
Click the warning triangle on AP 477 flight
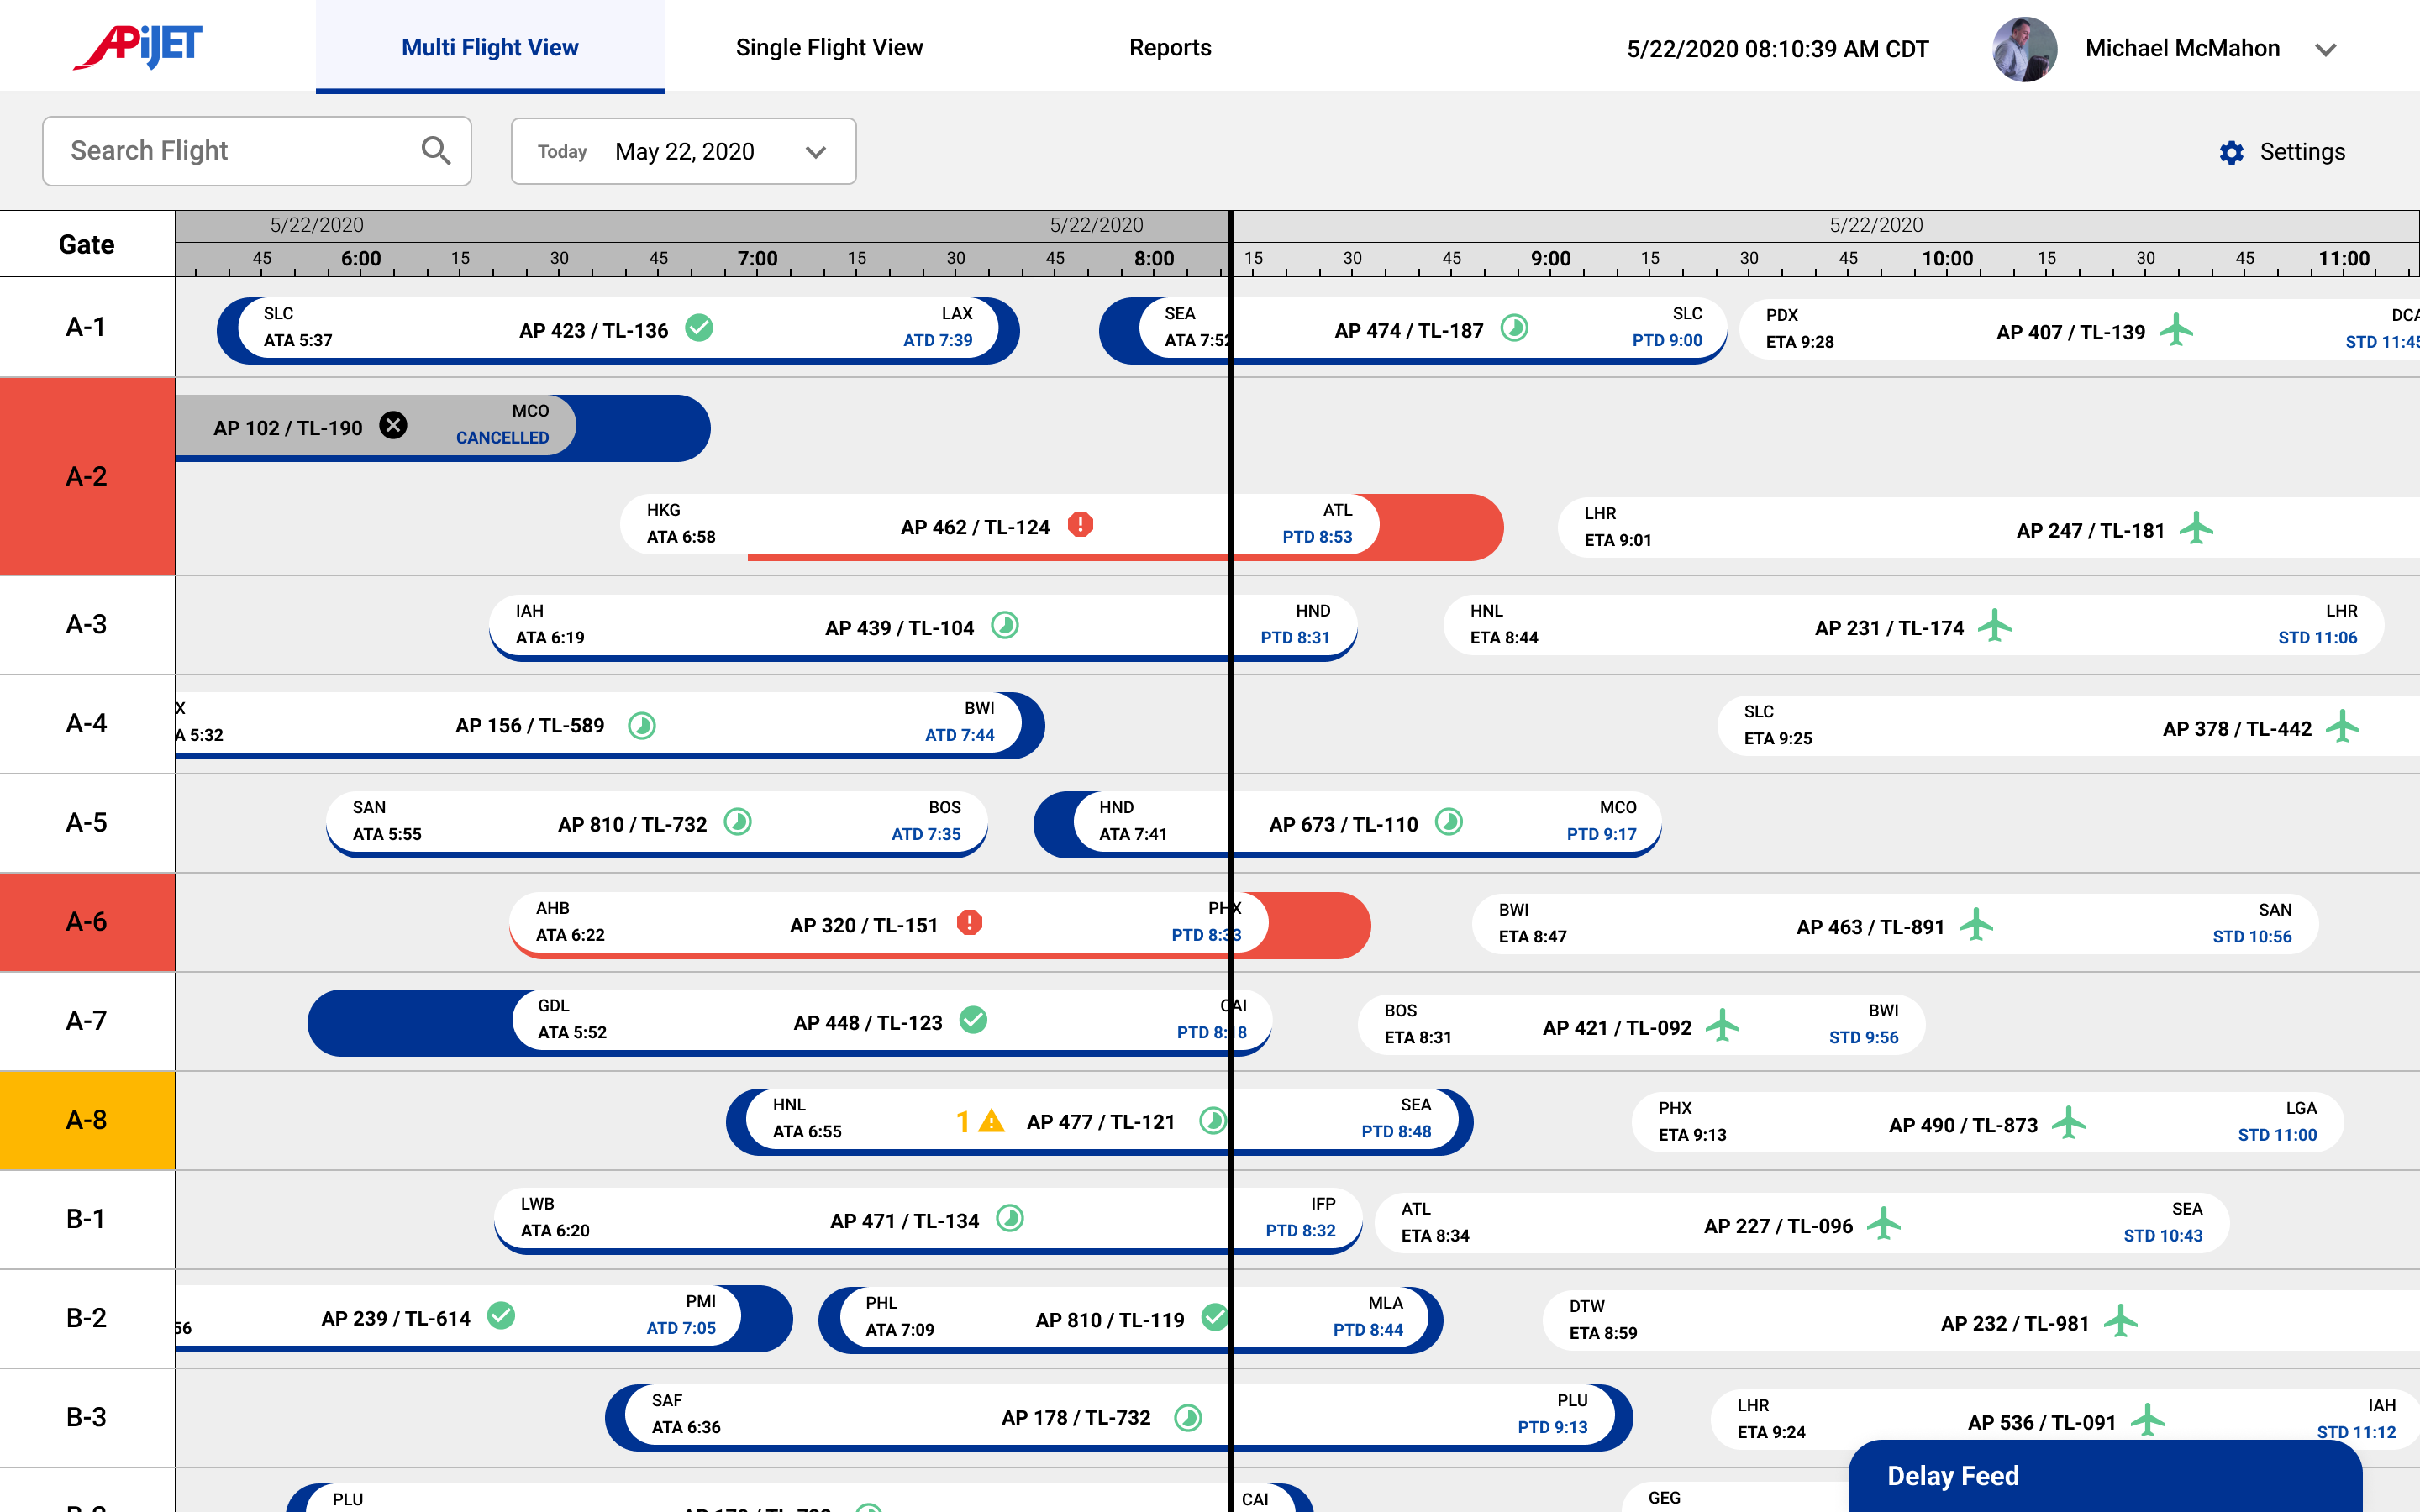991,1121
